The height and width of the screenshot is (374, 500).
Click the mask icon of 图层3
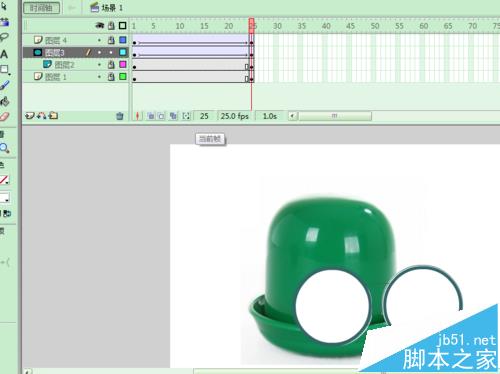[38, 52]
